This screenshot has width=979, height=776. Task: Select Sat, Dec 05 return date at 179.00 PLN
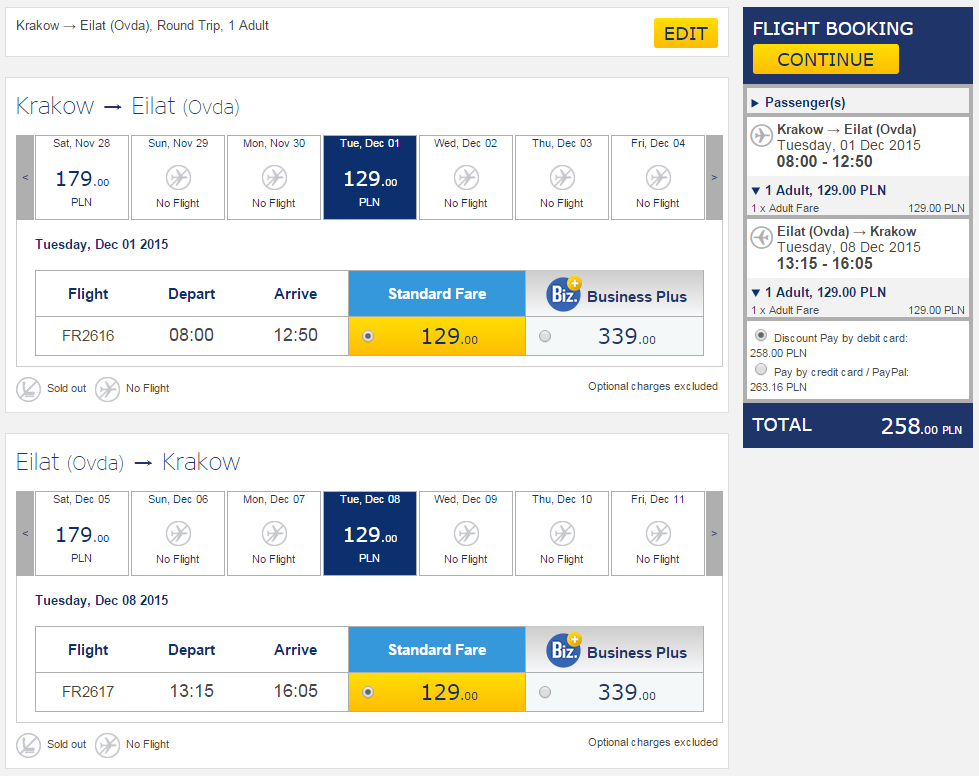82,533
